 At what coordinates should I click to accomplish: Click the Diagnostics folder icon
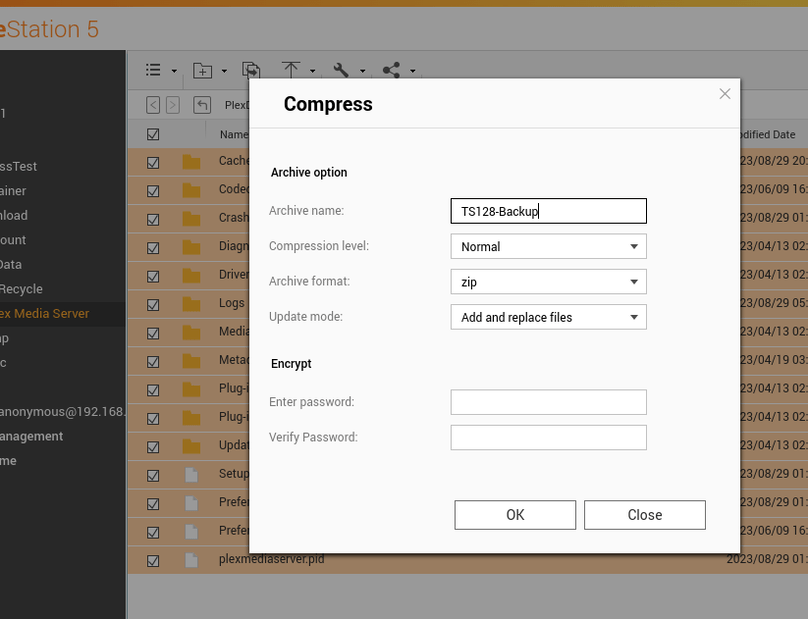tap(191, 247)
